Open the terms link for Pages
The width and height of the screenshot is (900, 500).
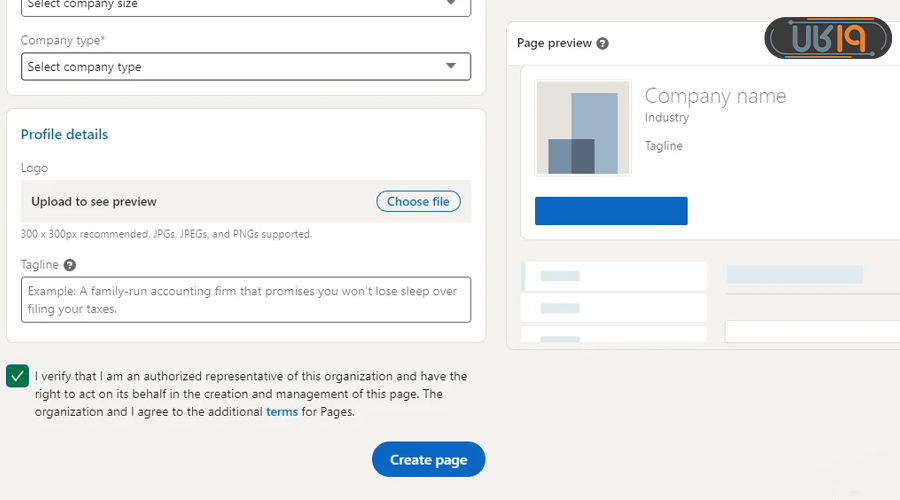point(282,411)
